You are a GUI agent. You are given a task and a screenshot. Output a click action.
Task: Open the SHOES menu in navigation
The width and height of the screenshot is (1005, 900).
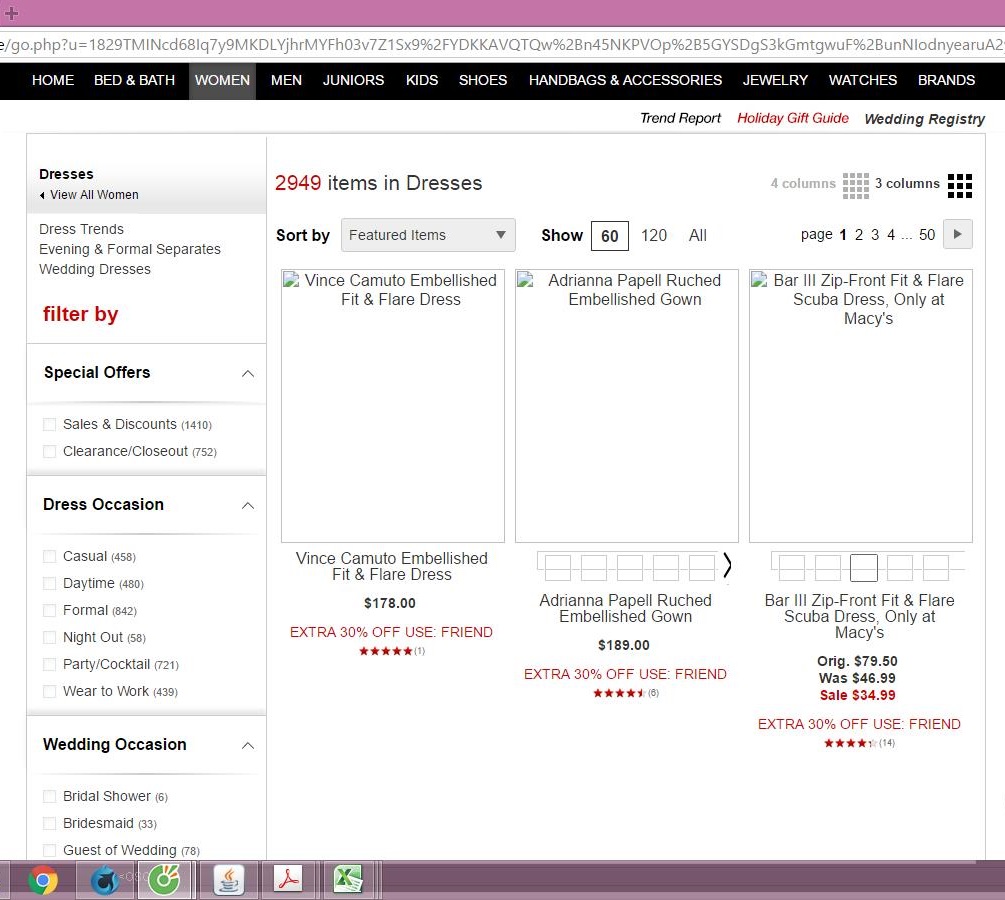[x=483, y=80]
